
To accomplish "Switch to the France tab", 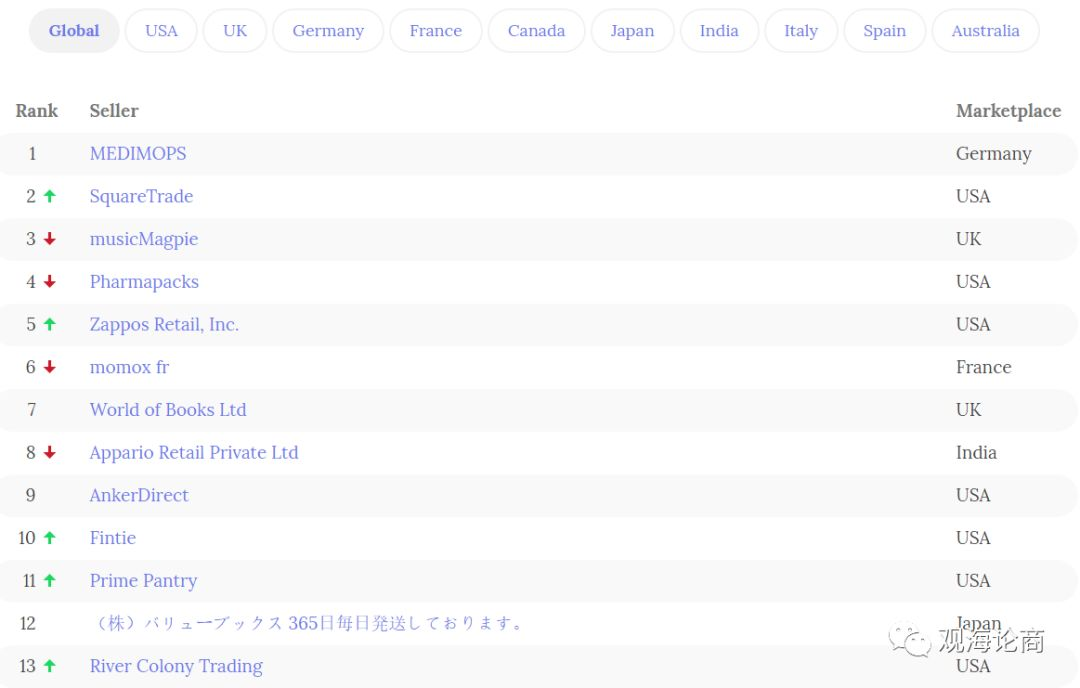I will pyautogui.click(x=435, y=31).
